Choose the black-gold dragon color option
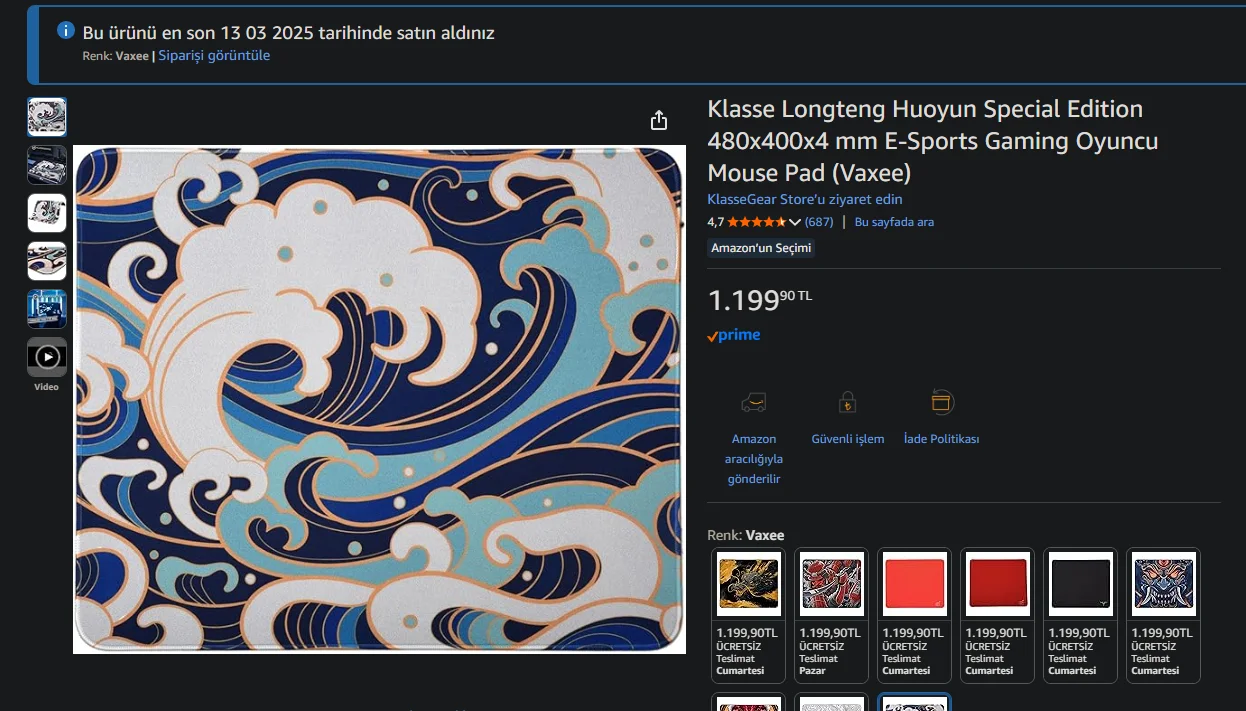1246x711 pixels. pos(748,615)
